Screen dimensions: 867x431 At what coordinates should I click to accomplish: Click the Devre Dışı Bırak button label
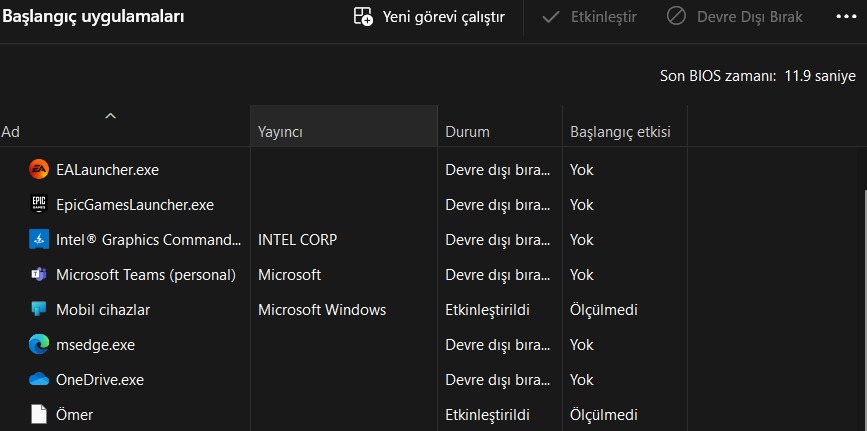pos(749,17)
